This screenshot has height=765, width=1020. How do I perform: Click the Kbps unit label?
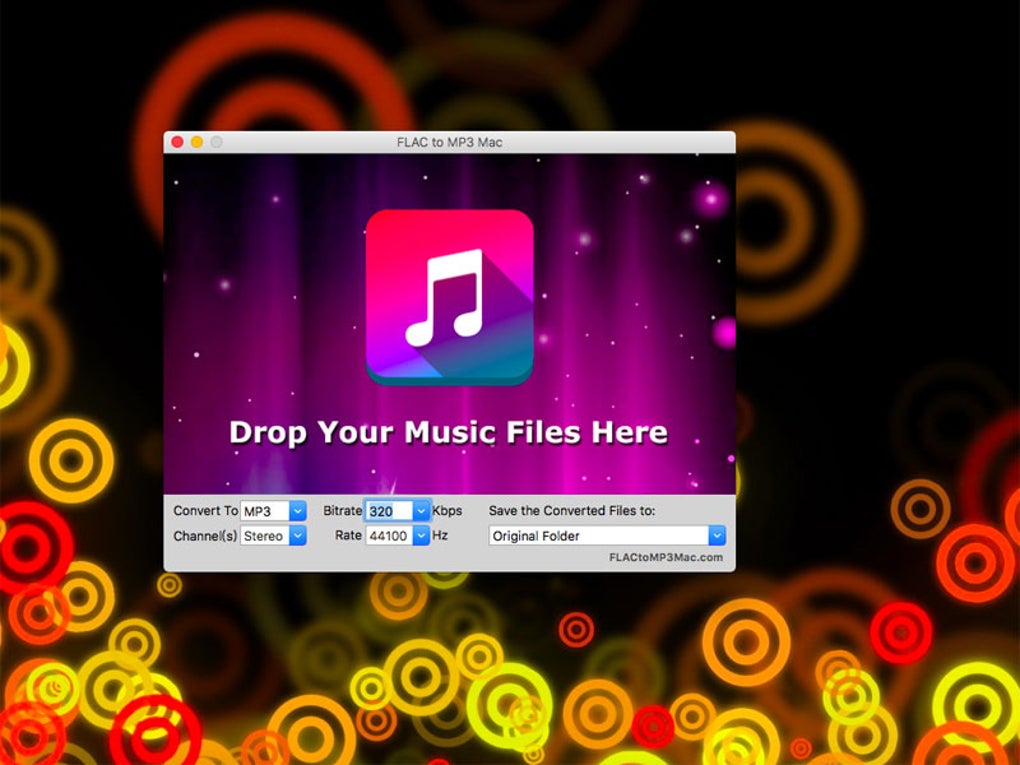click(x=447, y=511)
